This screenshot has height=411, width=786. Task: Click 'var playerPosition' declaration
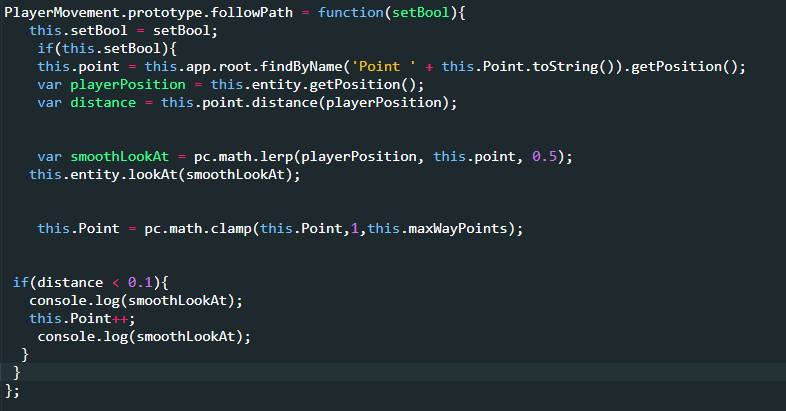point(111,85)
